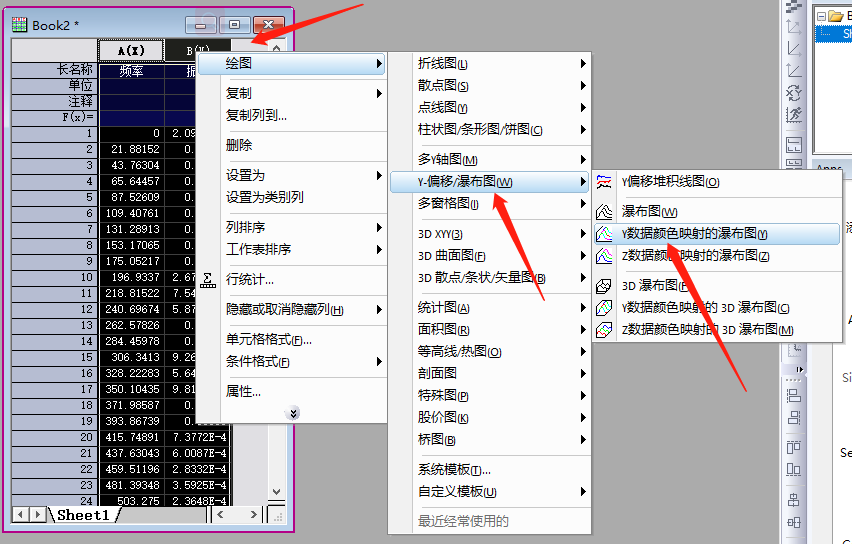Click the horizontal scrollbar right arrow
The height and width of the screenshot is (544, 852).
point(254,514)
